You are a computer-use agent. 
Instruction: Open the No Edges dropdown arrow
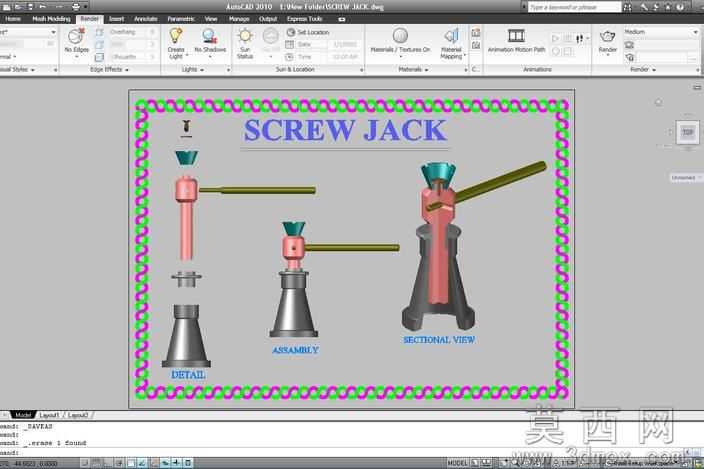[x=76, y=56]
